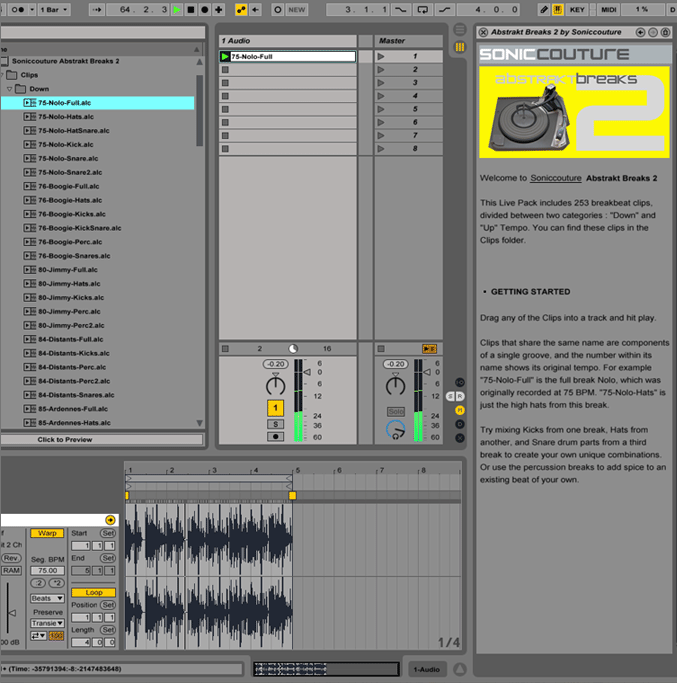This screenshot has width=677, height=683.
Task: Open the 1 Bar quantization menu
Action: point(54,10)
